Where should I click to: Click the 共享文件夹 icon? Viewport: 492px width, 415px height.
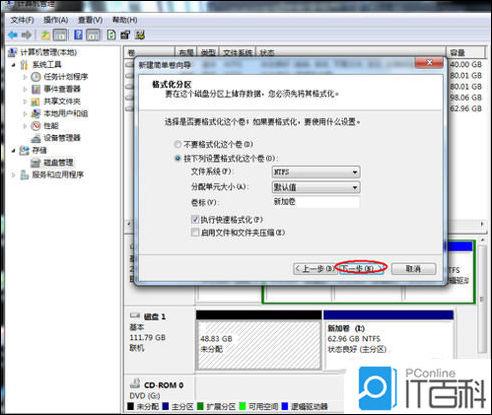click(36, 101)
